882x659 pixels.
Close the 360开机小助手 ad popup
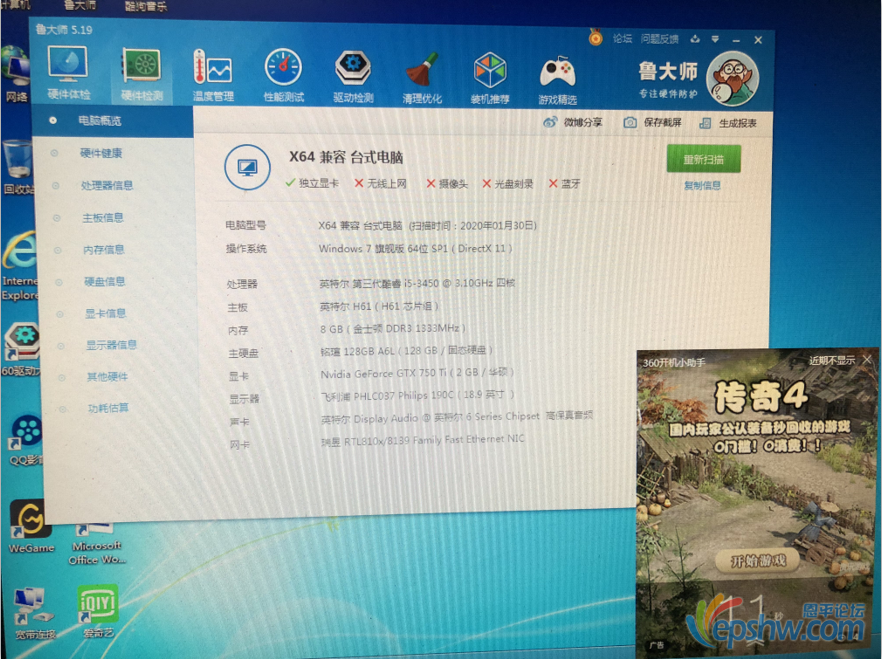point(867,359)
